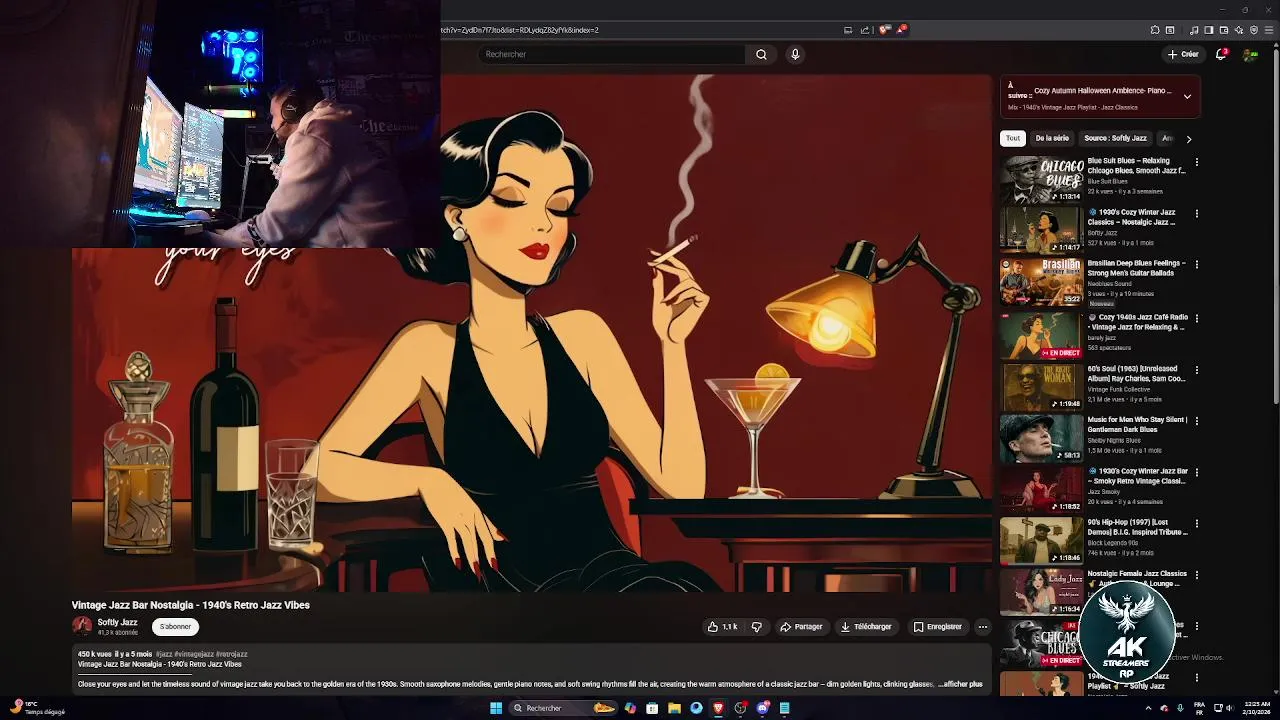
Task: Click the FRA language indicator in tray
Action: [1199, 708]
